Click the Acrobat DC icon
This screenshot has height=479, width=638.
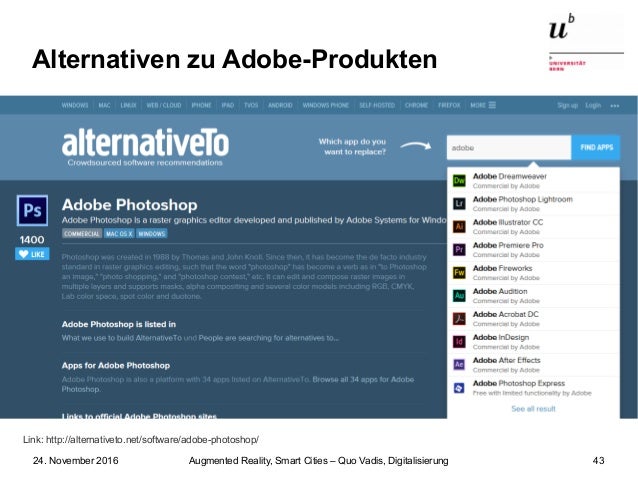(459, 318)
